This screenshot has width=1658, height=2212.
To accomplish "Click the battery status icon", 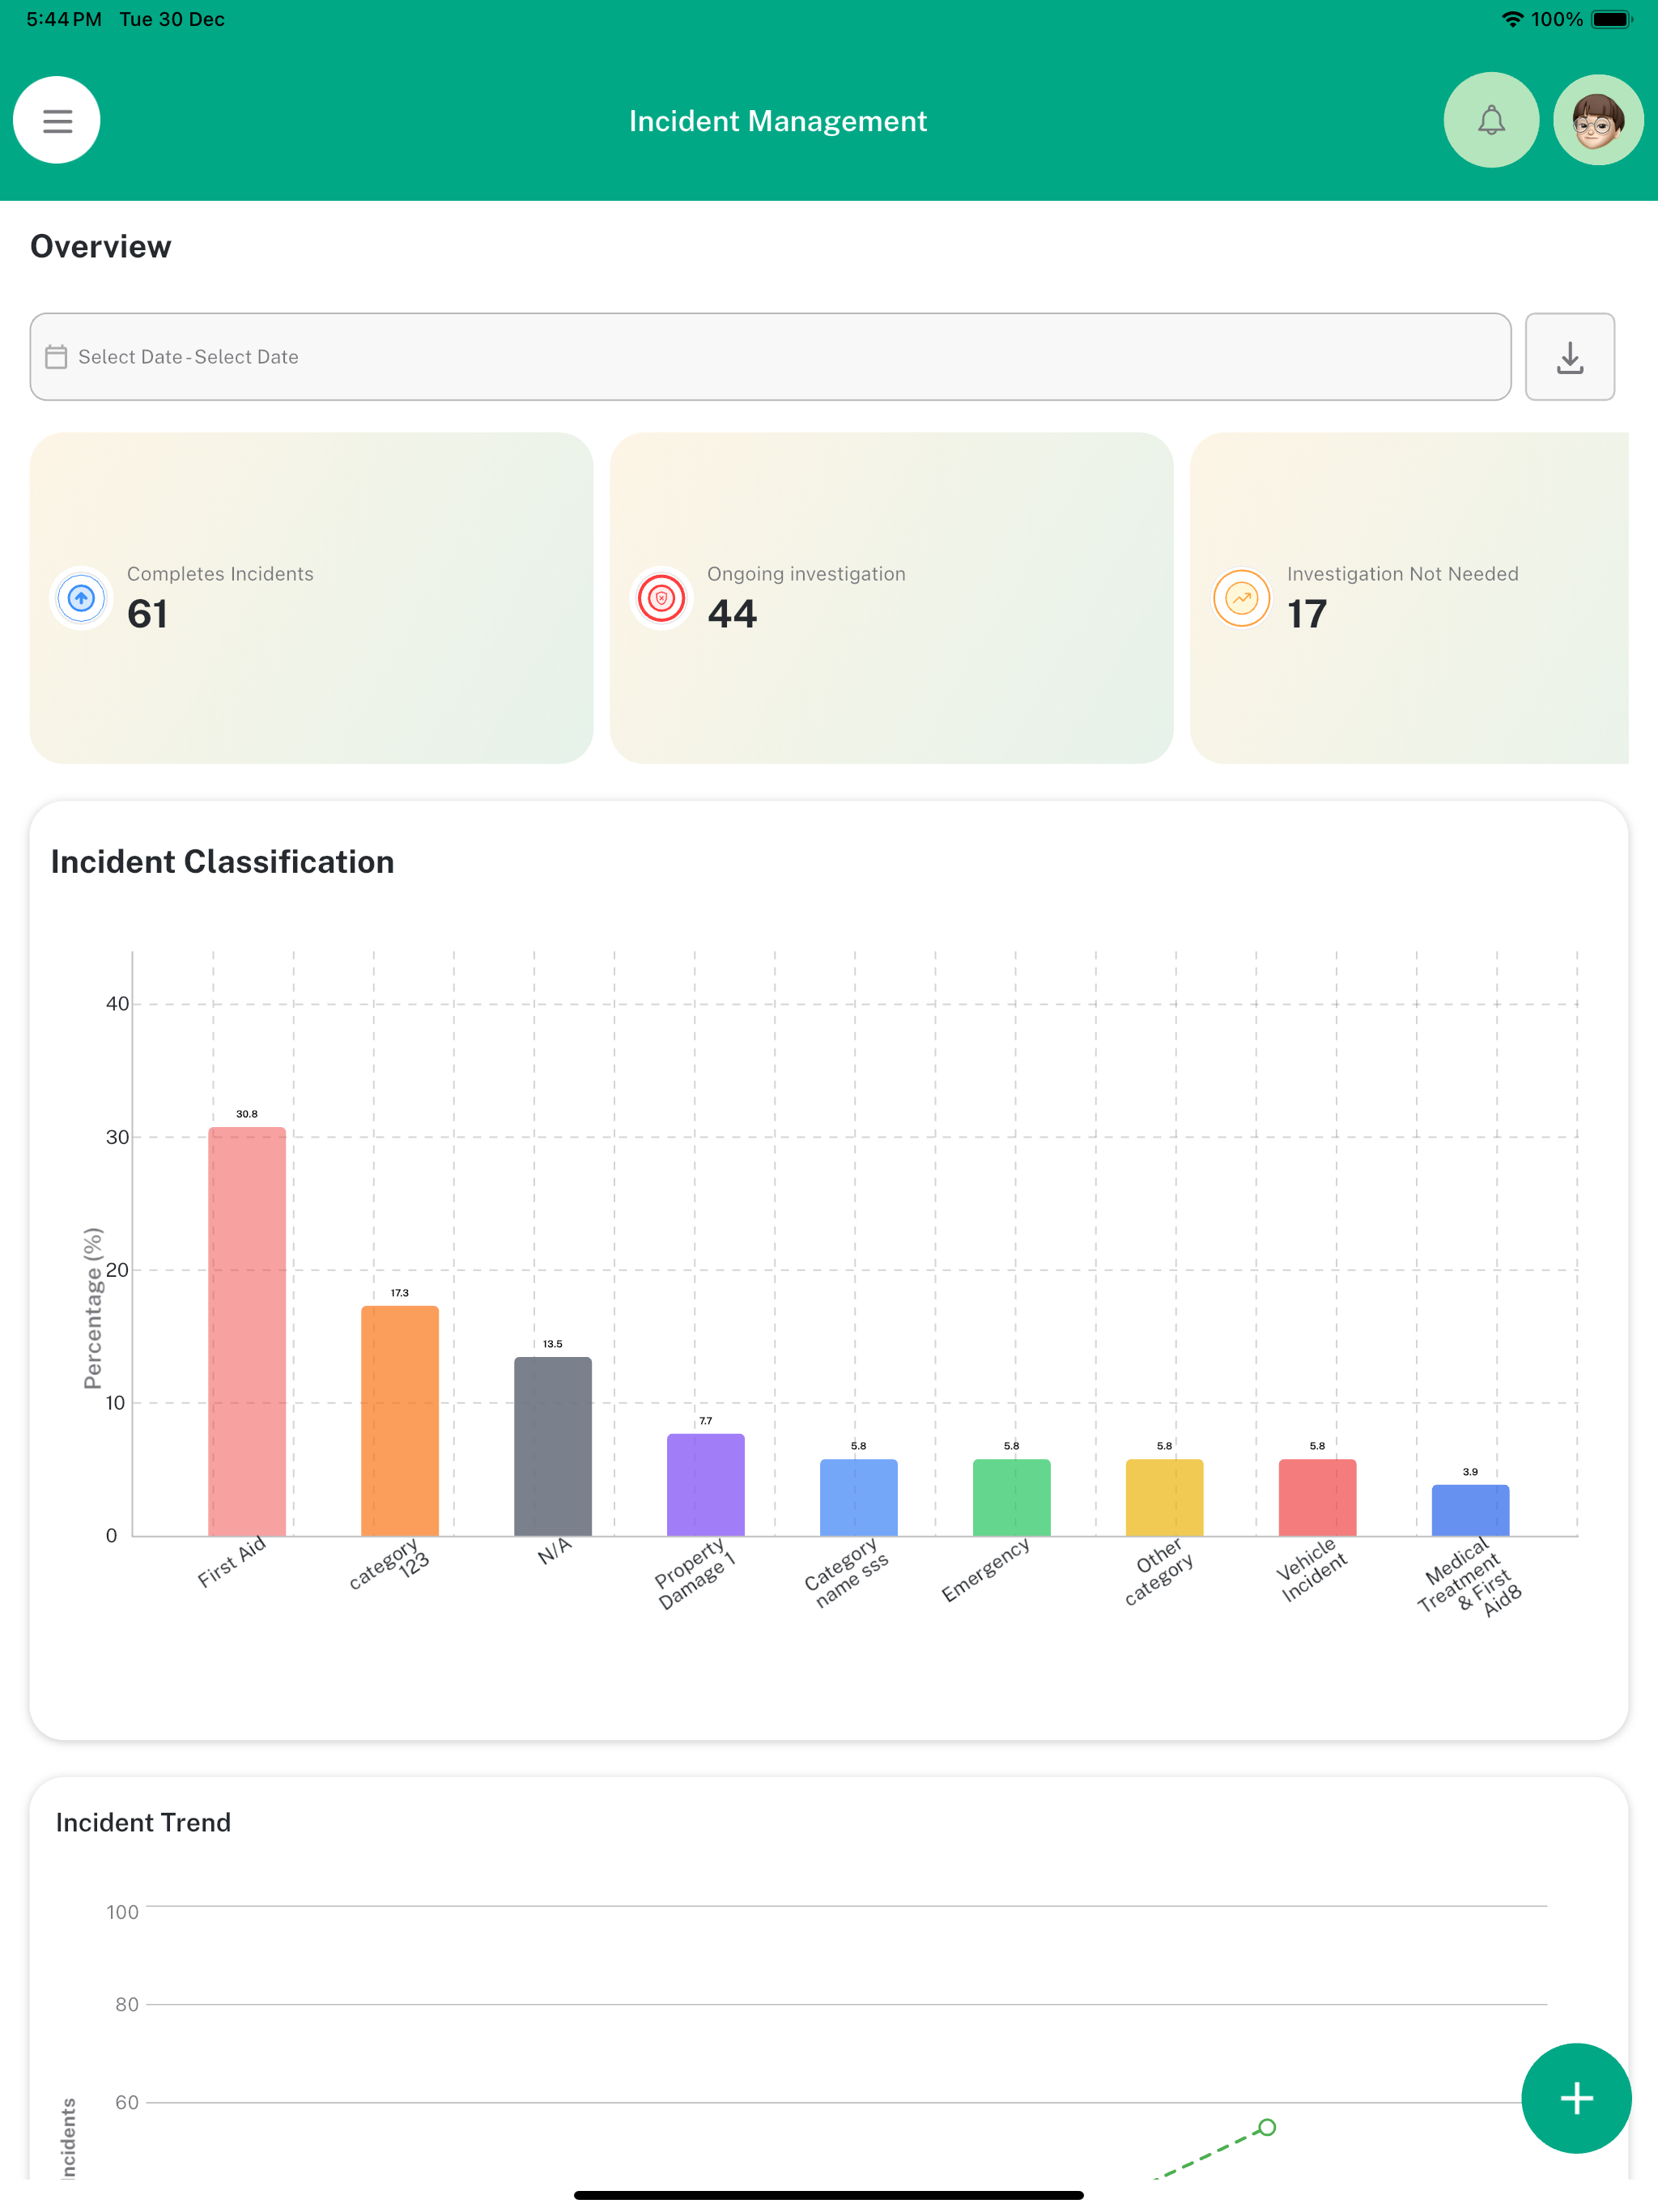I will 1611,19.
